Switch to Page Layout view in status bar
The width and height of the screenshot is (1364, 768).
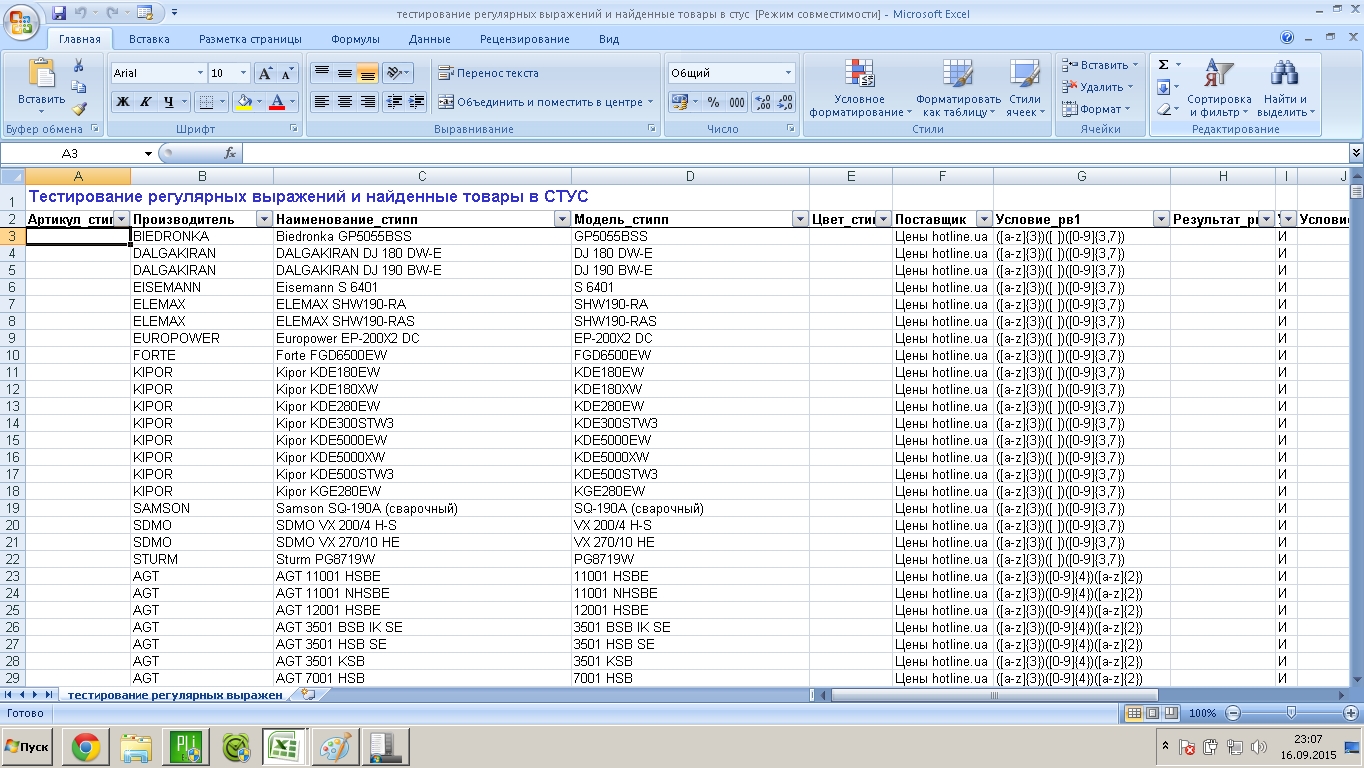(x=1151, y=713)
